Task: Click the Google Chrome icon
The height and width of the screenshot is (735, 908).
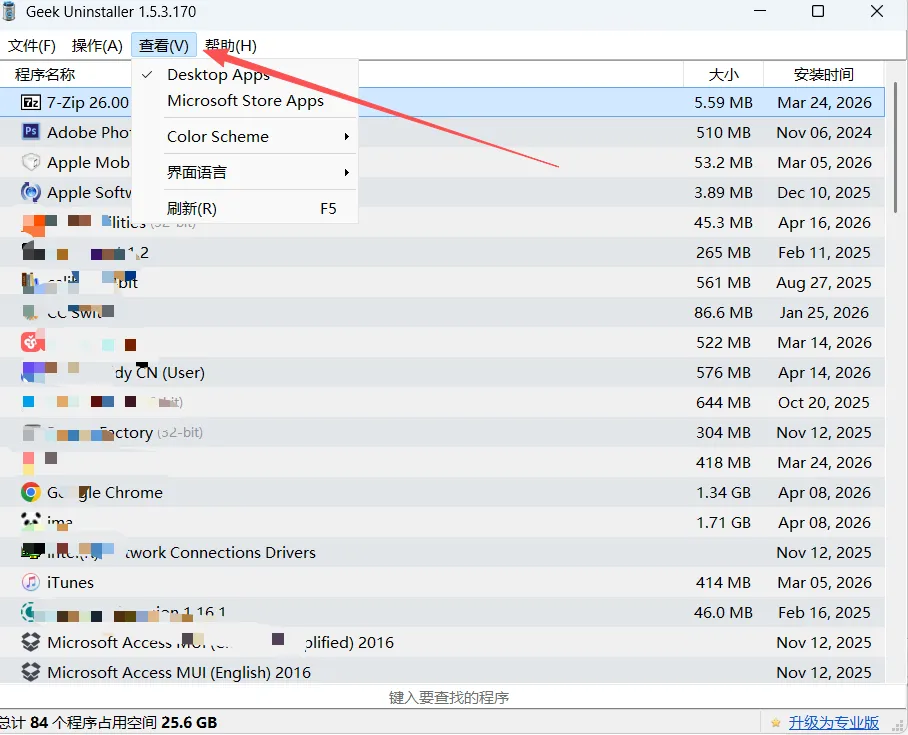Action: pyautogui.click(x=31, y=492)
